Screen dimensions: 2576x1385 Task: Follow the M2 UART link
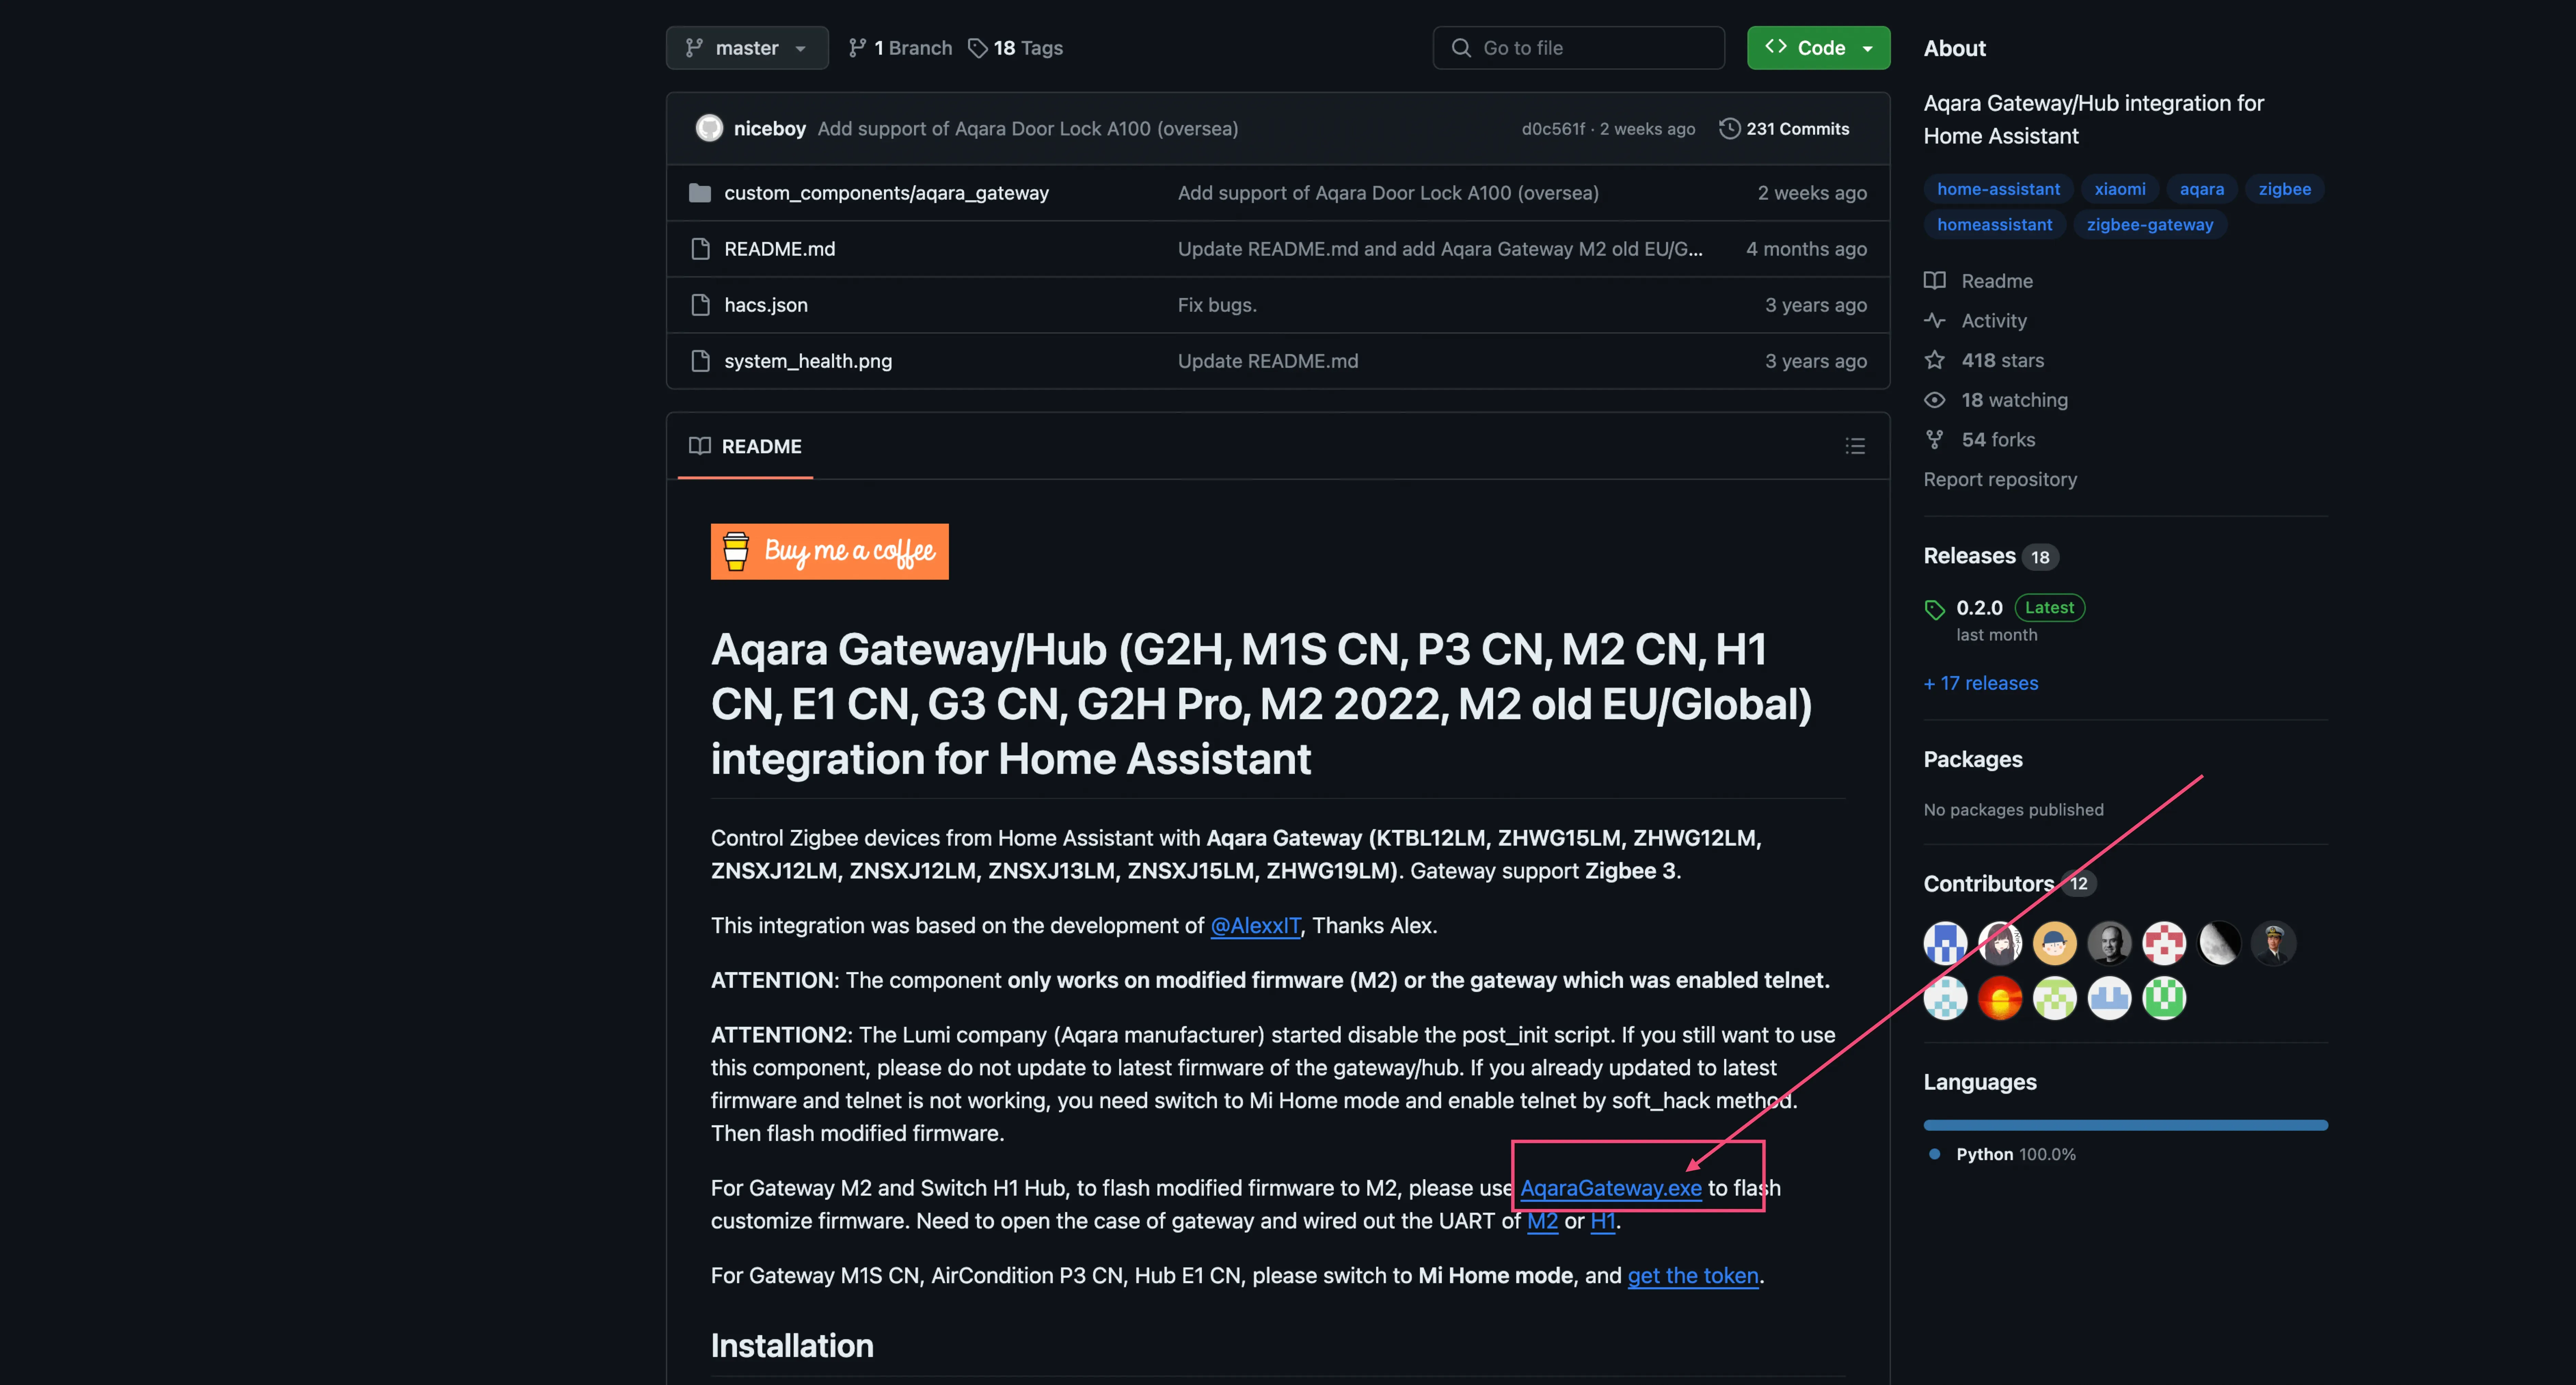(1542, 1221)
